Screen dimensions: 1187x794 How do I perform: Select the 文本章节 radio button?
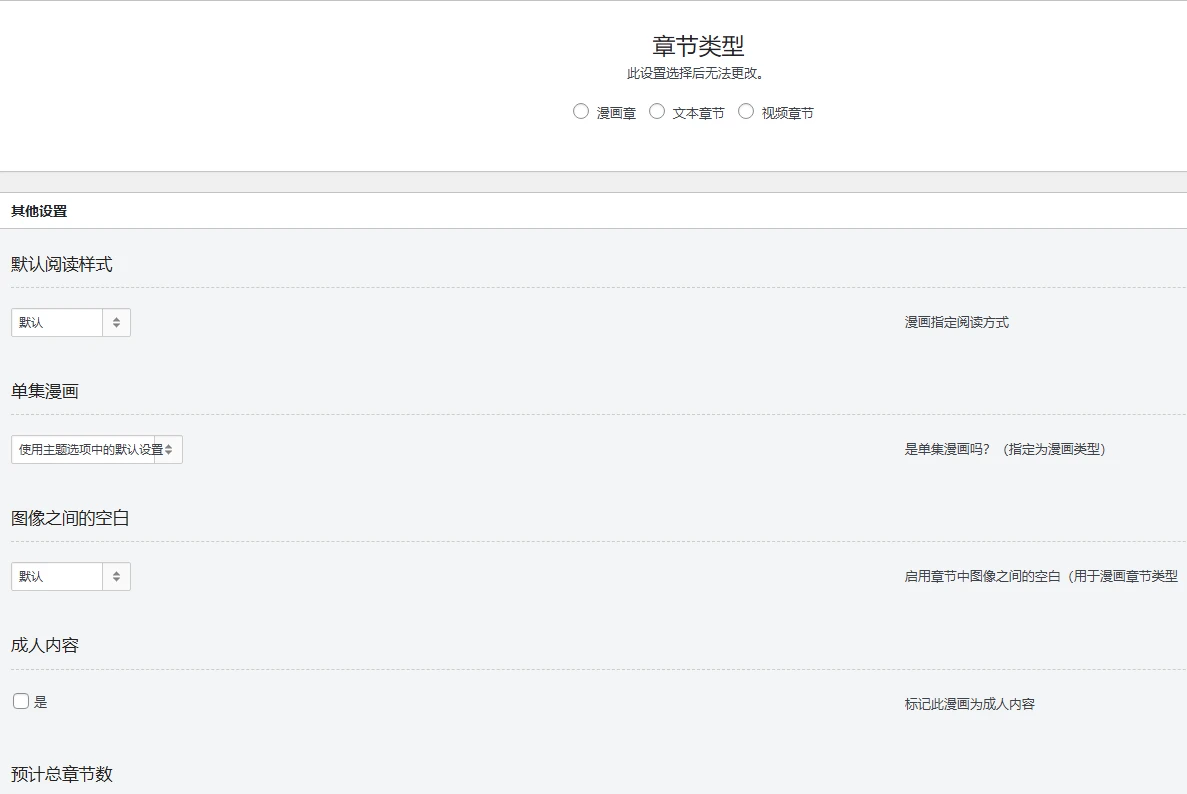tap(657, 111)
